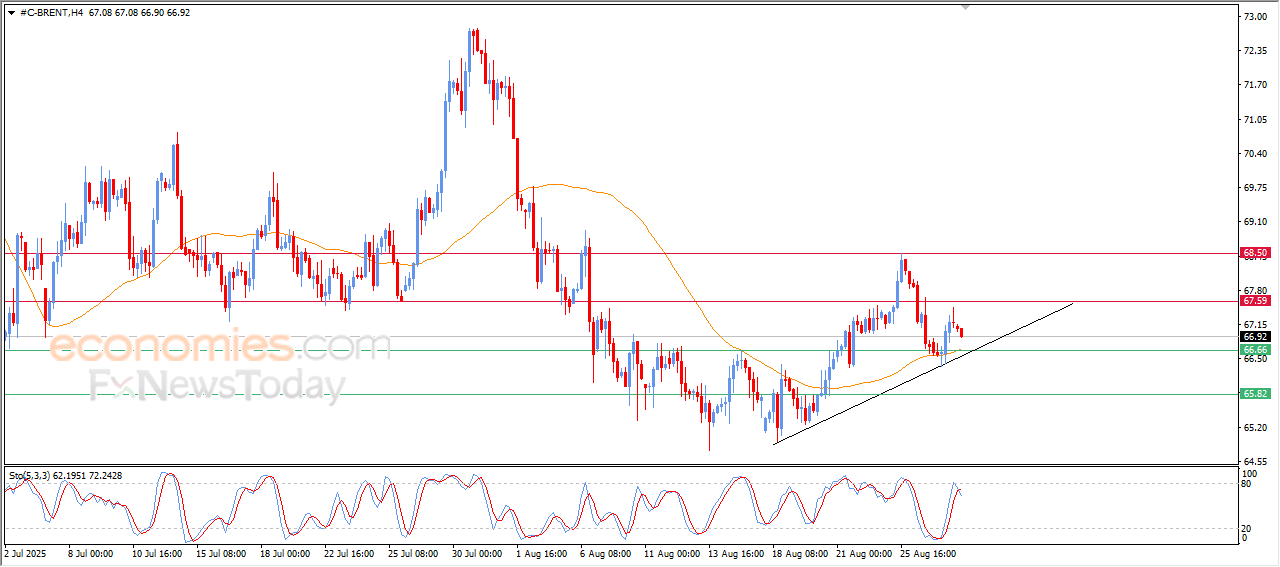Viewport: 1280px width, 567px height.
Task: Click the 67.80 value on price axis
Action: pyautogui.click(x=1255, y=290)
